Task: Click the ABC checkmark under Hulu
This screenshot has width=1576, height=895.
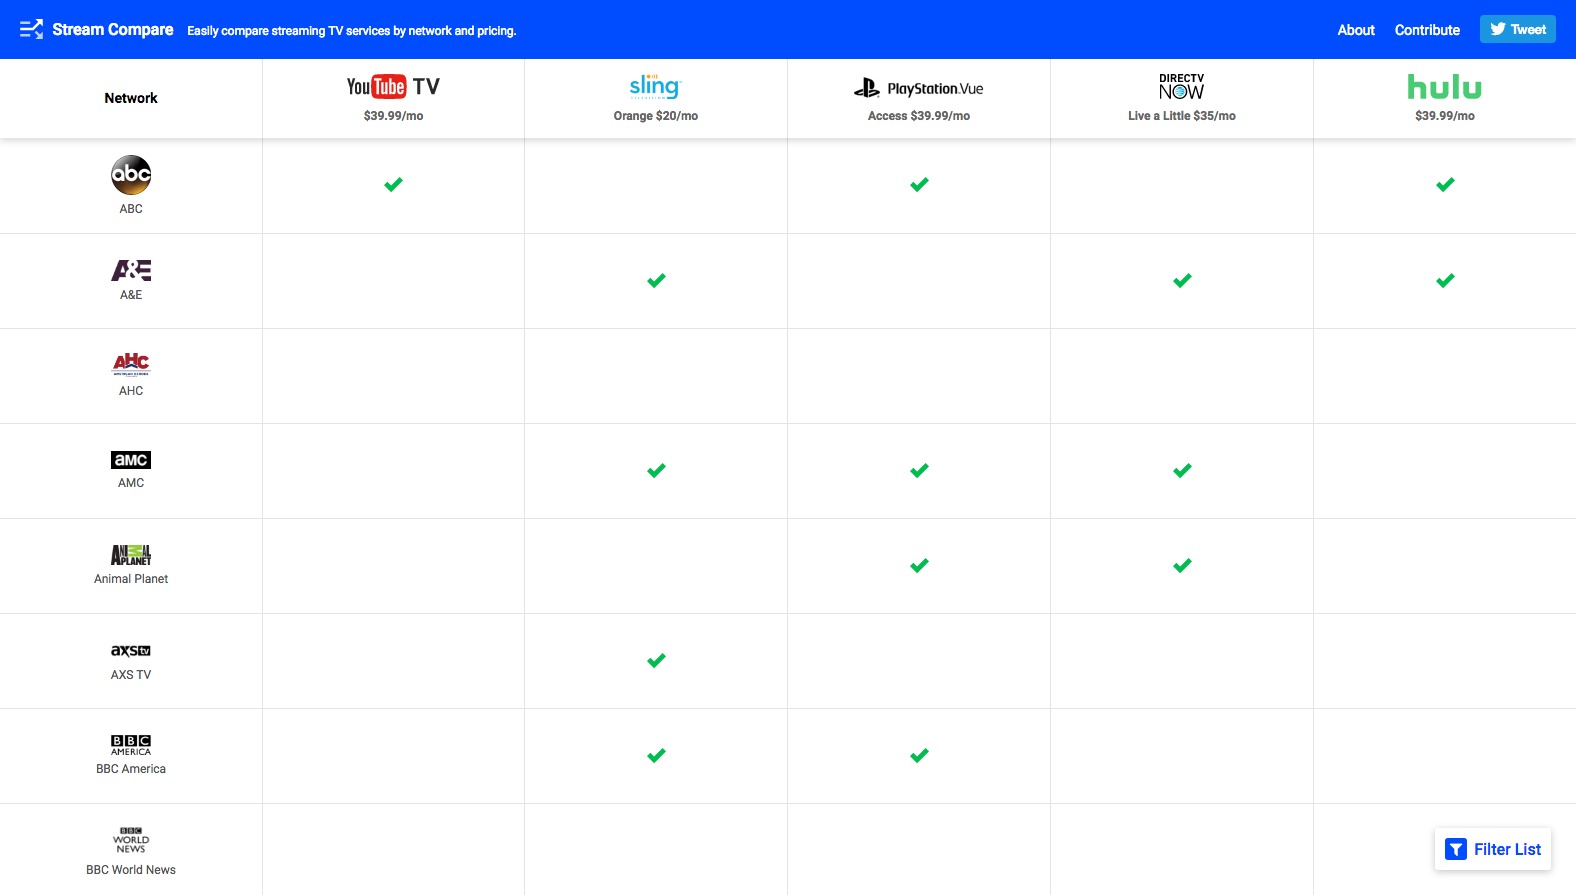Action: click(x=1445, y=184)
